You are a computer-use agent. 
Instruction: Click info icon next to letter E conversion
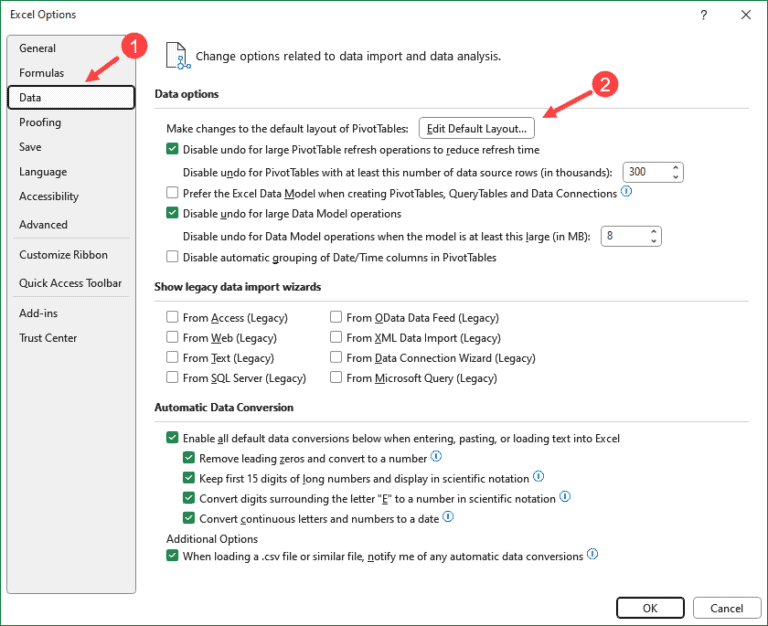pyautogui.click(x=565, y=497)
